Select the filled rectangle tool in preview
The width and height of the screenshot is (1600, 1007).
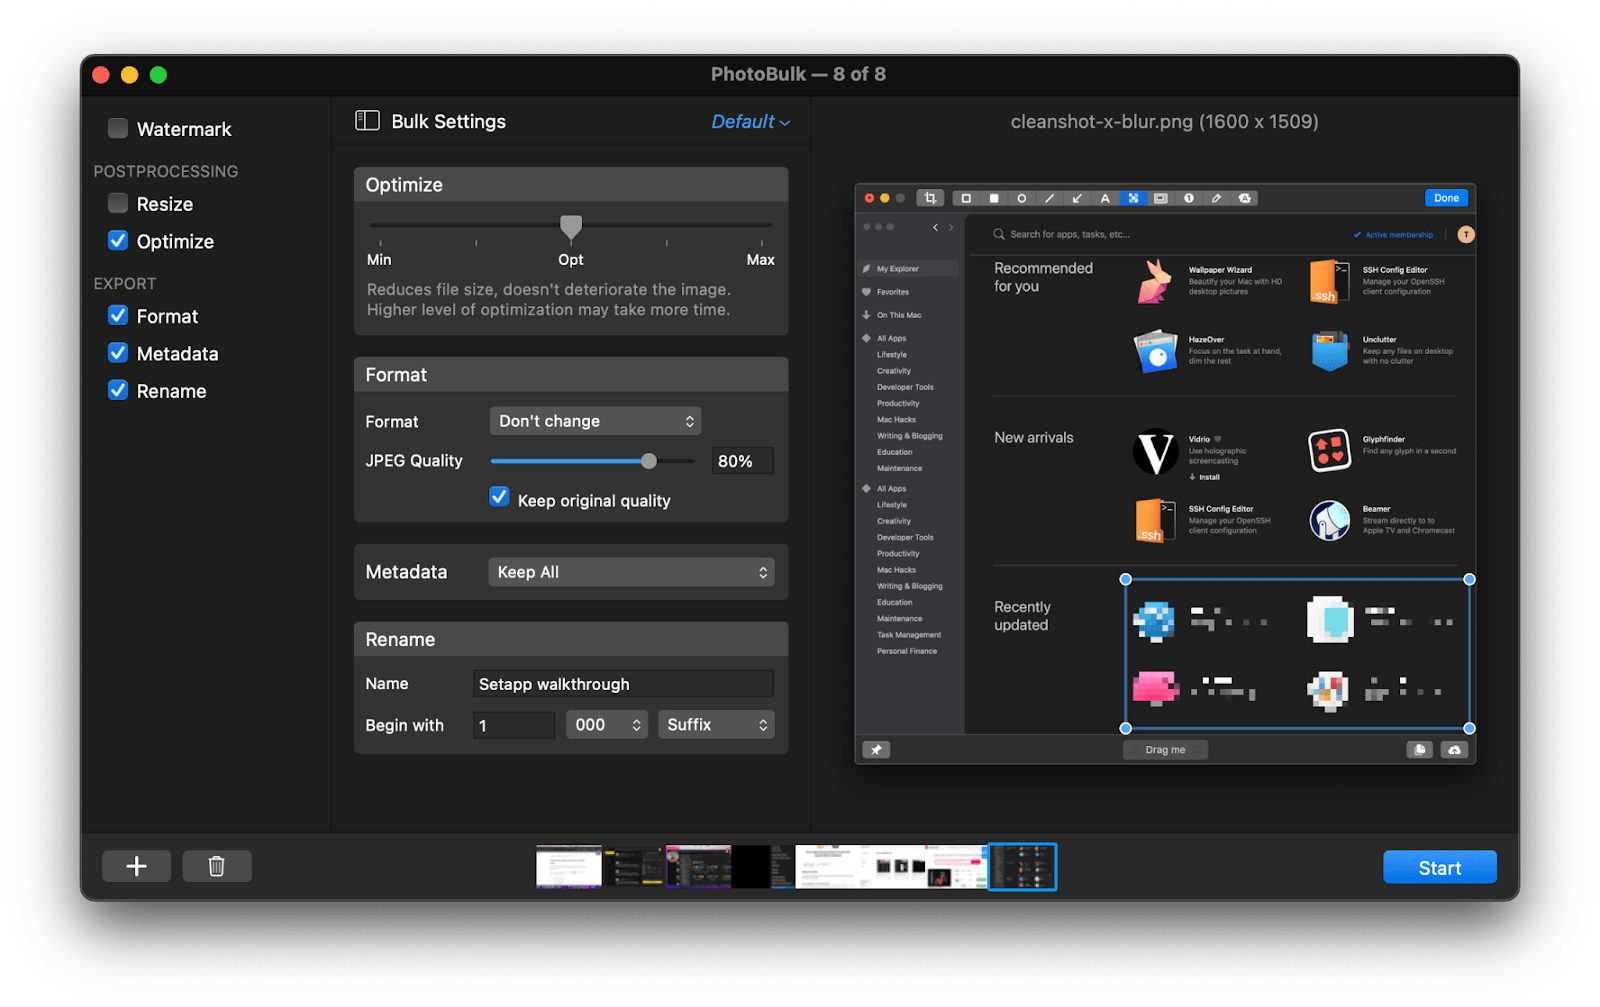pos(994,198)
